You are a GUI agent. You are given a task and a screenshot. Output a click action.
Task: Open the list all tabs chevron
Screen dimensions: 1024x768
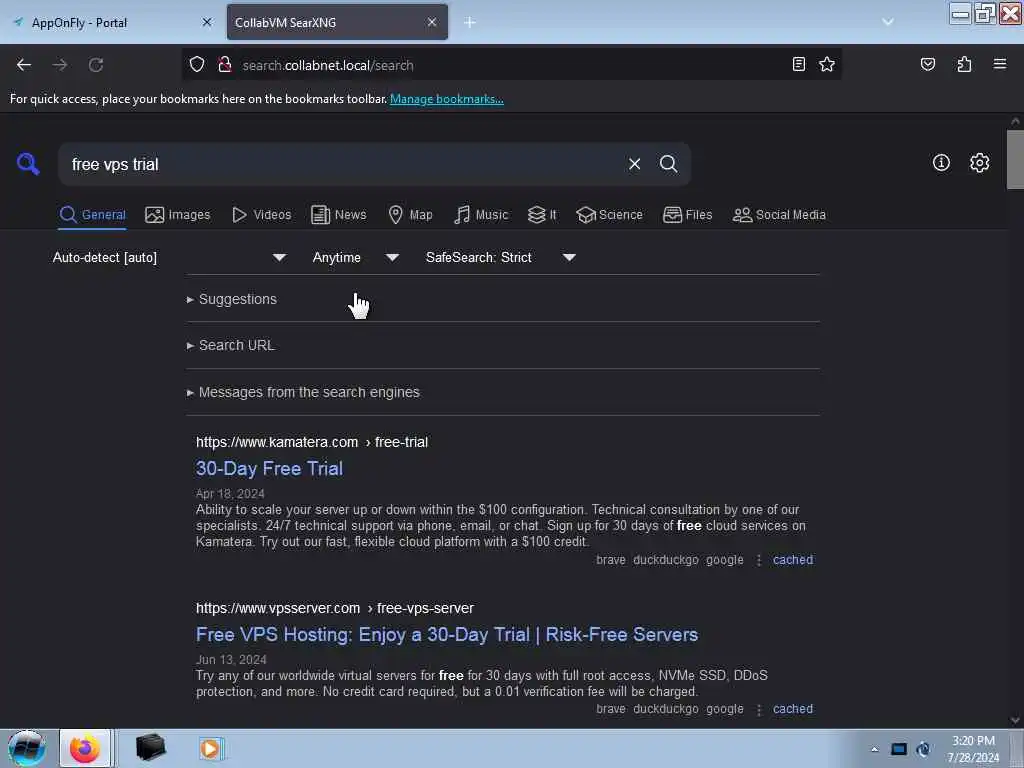pos(888,22)
